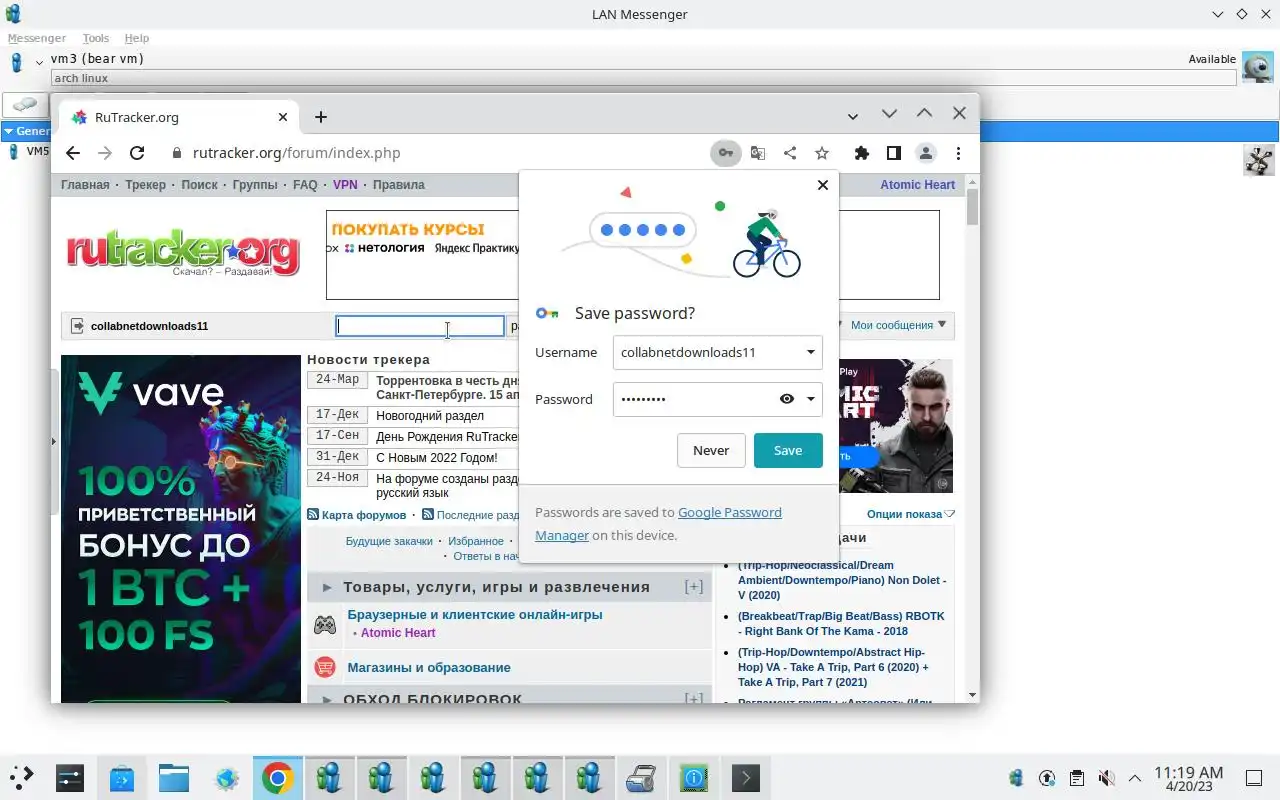Open Chrome's three-dot menu
This screenshot has width=1280, height=800.
tap(958, 153)
